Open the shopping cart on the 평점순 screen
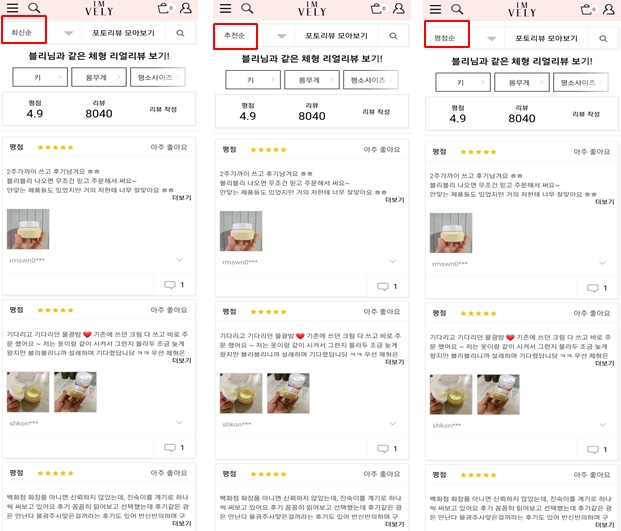The image size is (621, 531). click(588, 9)
